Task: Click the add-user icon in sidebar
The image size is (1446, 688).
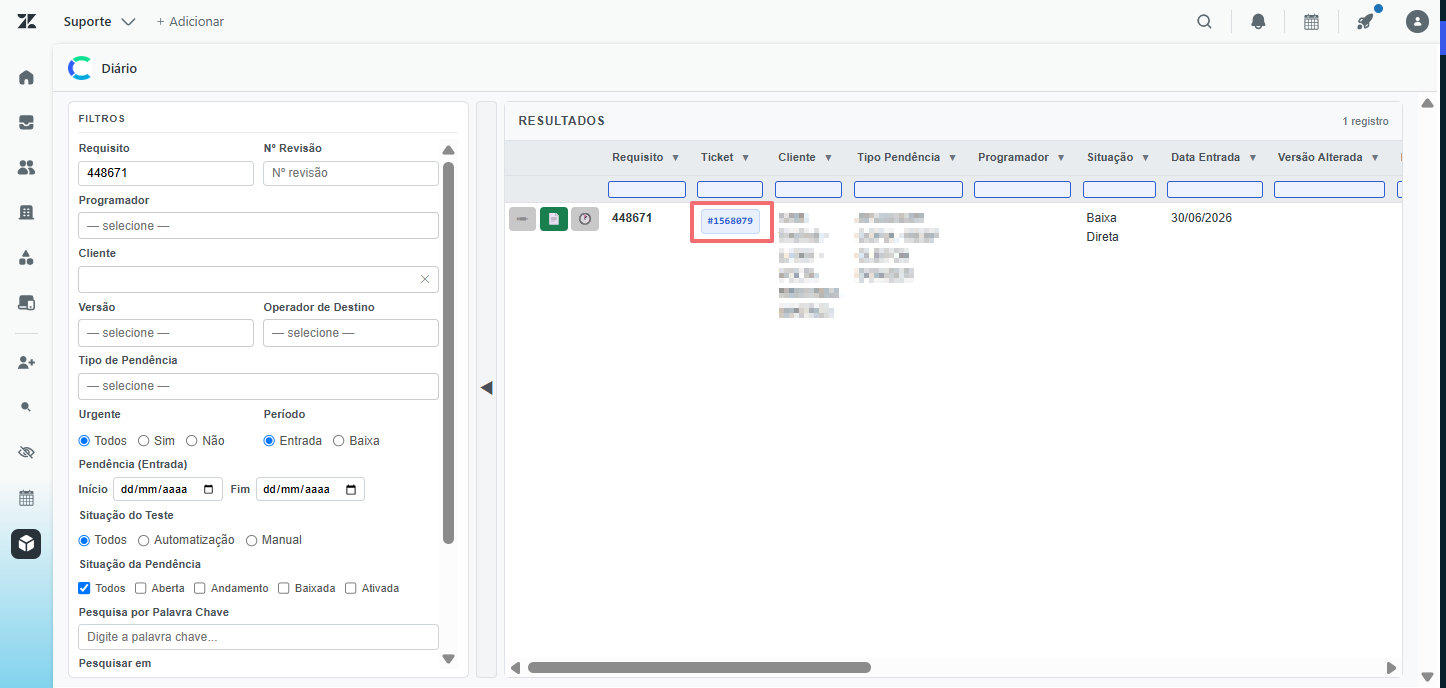Action: click(x=26, y=362)
